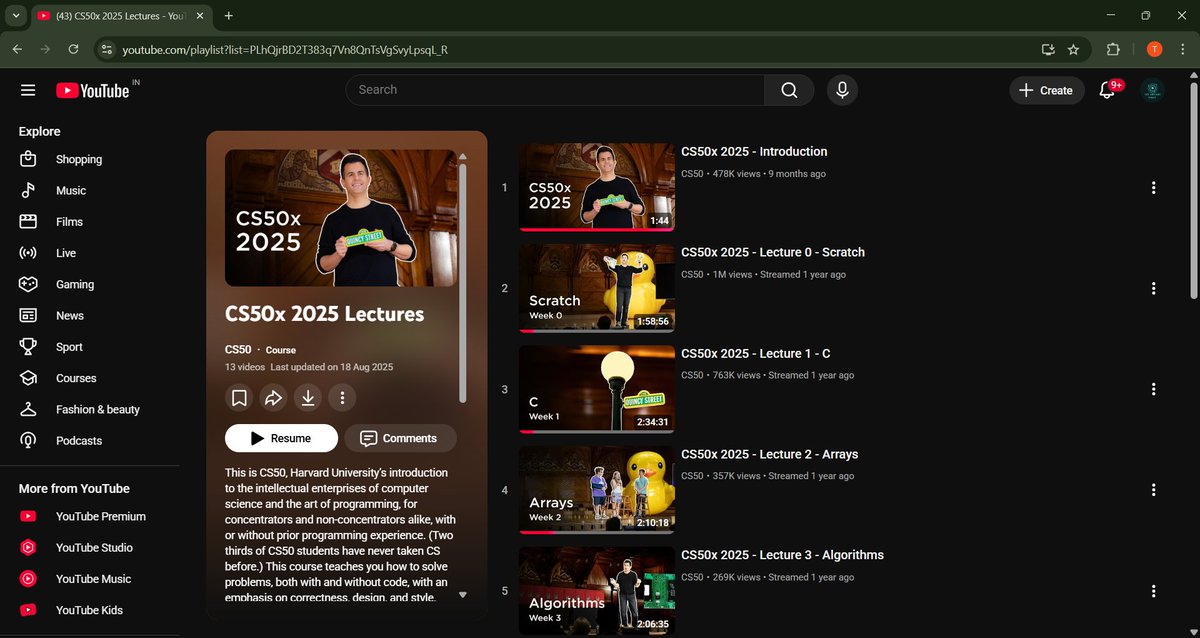Reload the page
This screenshot has height=638, width=1200.
73,49
